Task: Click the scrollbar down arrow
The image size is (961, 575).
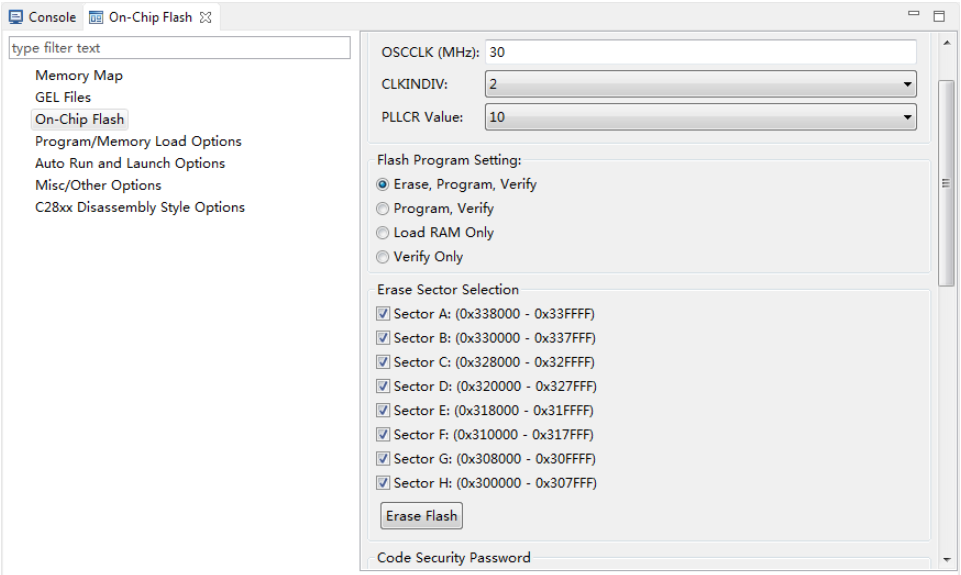Action: (947, 559)
